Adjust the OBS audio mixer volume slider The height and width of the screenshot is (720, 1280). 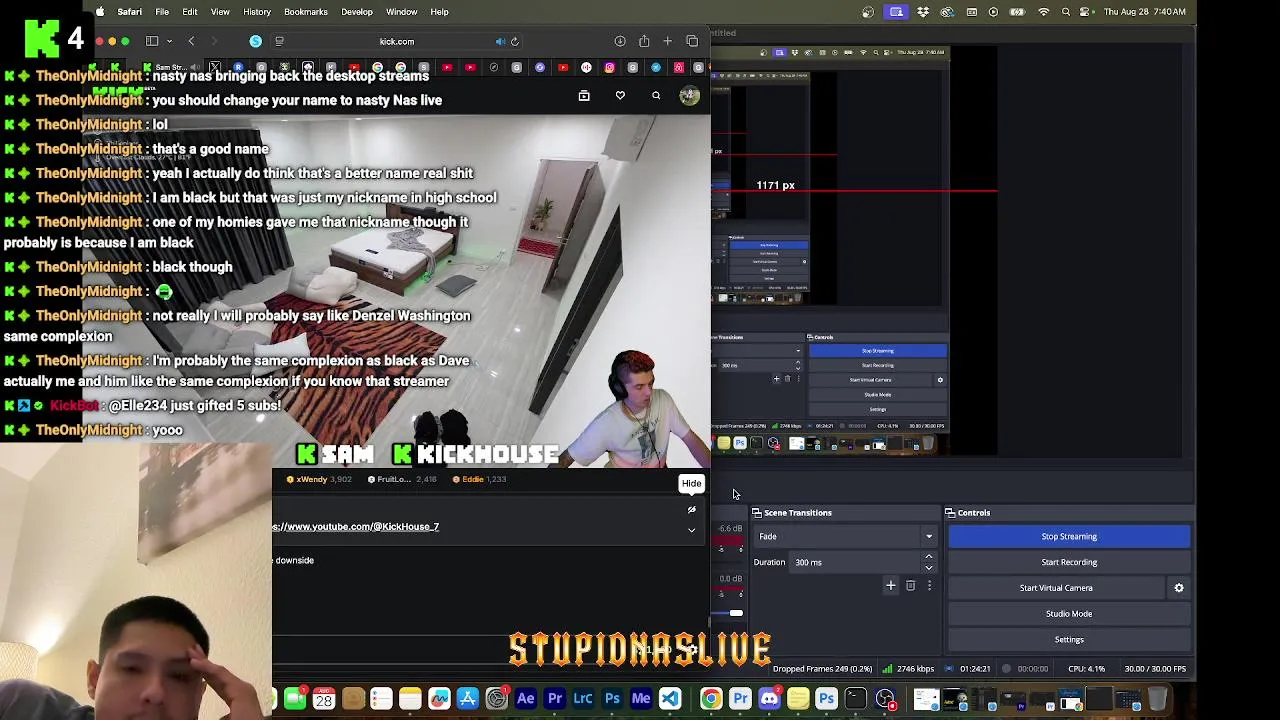coord(736,614)
